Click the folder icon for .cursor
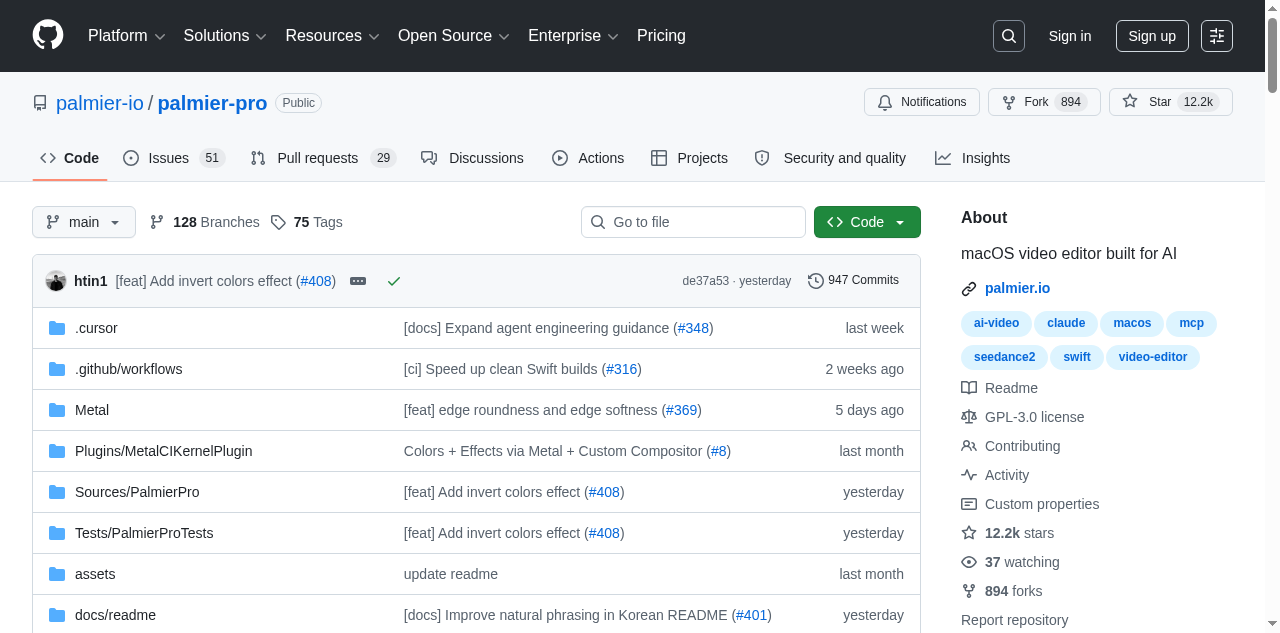The width and height of the screenshot is (1280, 633). (x=57, y=328)
